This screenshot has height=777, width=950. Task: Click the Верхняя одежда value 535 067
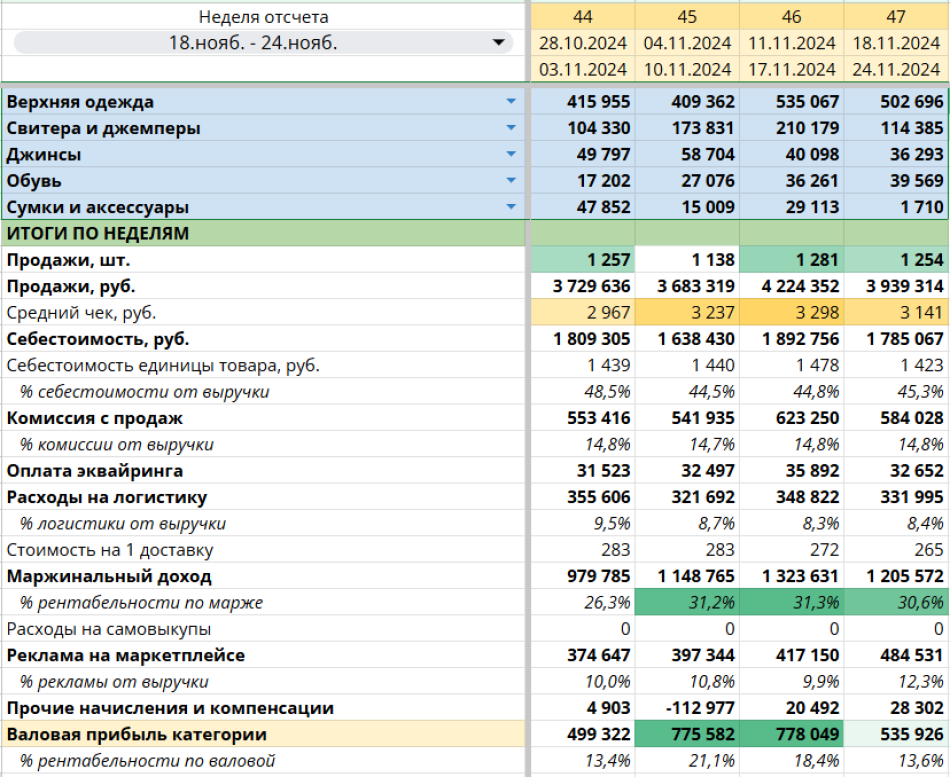(x=792, y=102)
